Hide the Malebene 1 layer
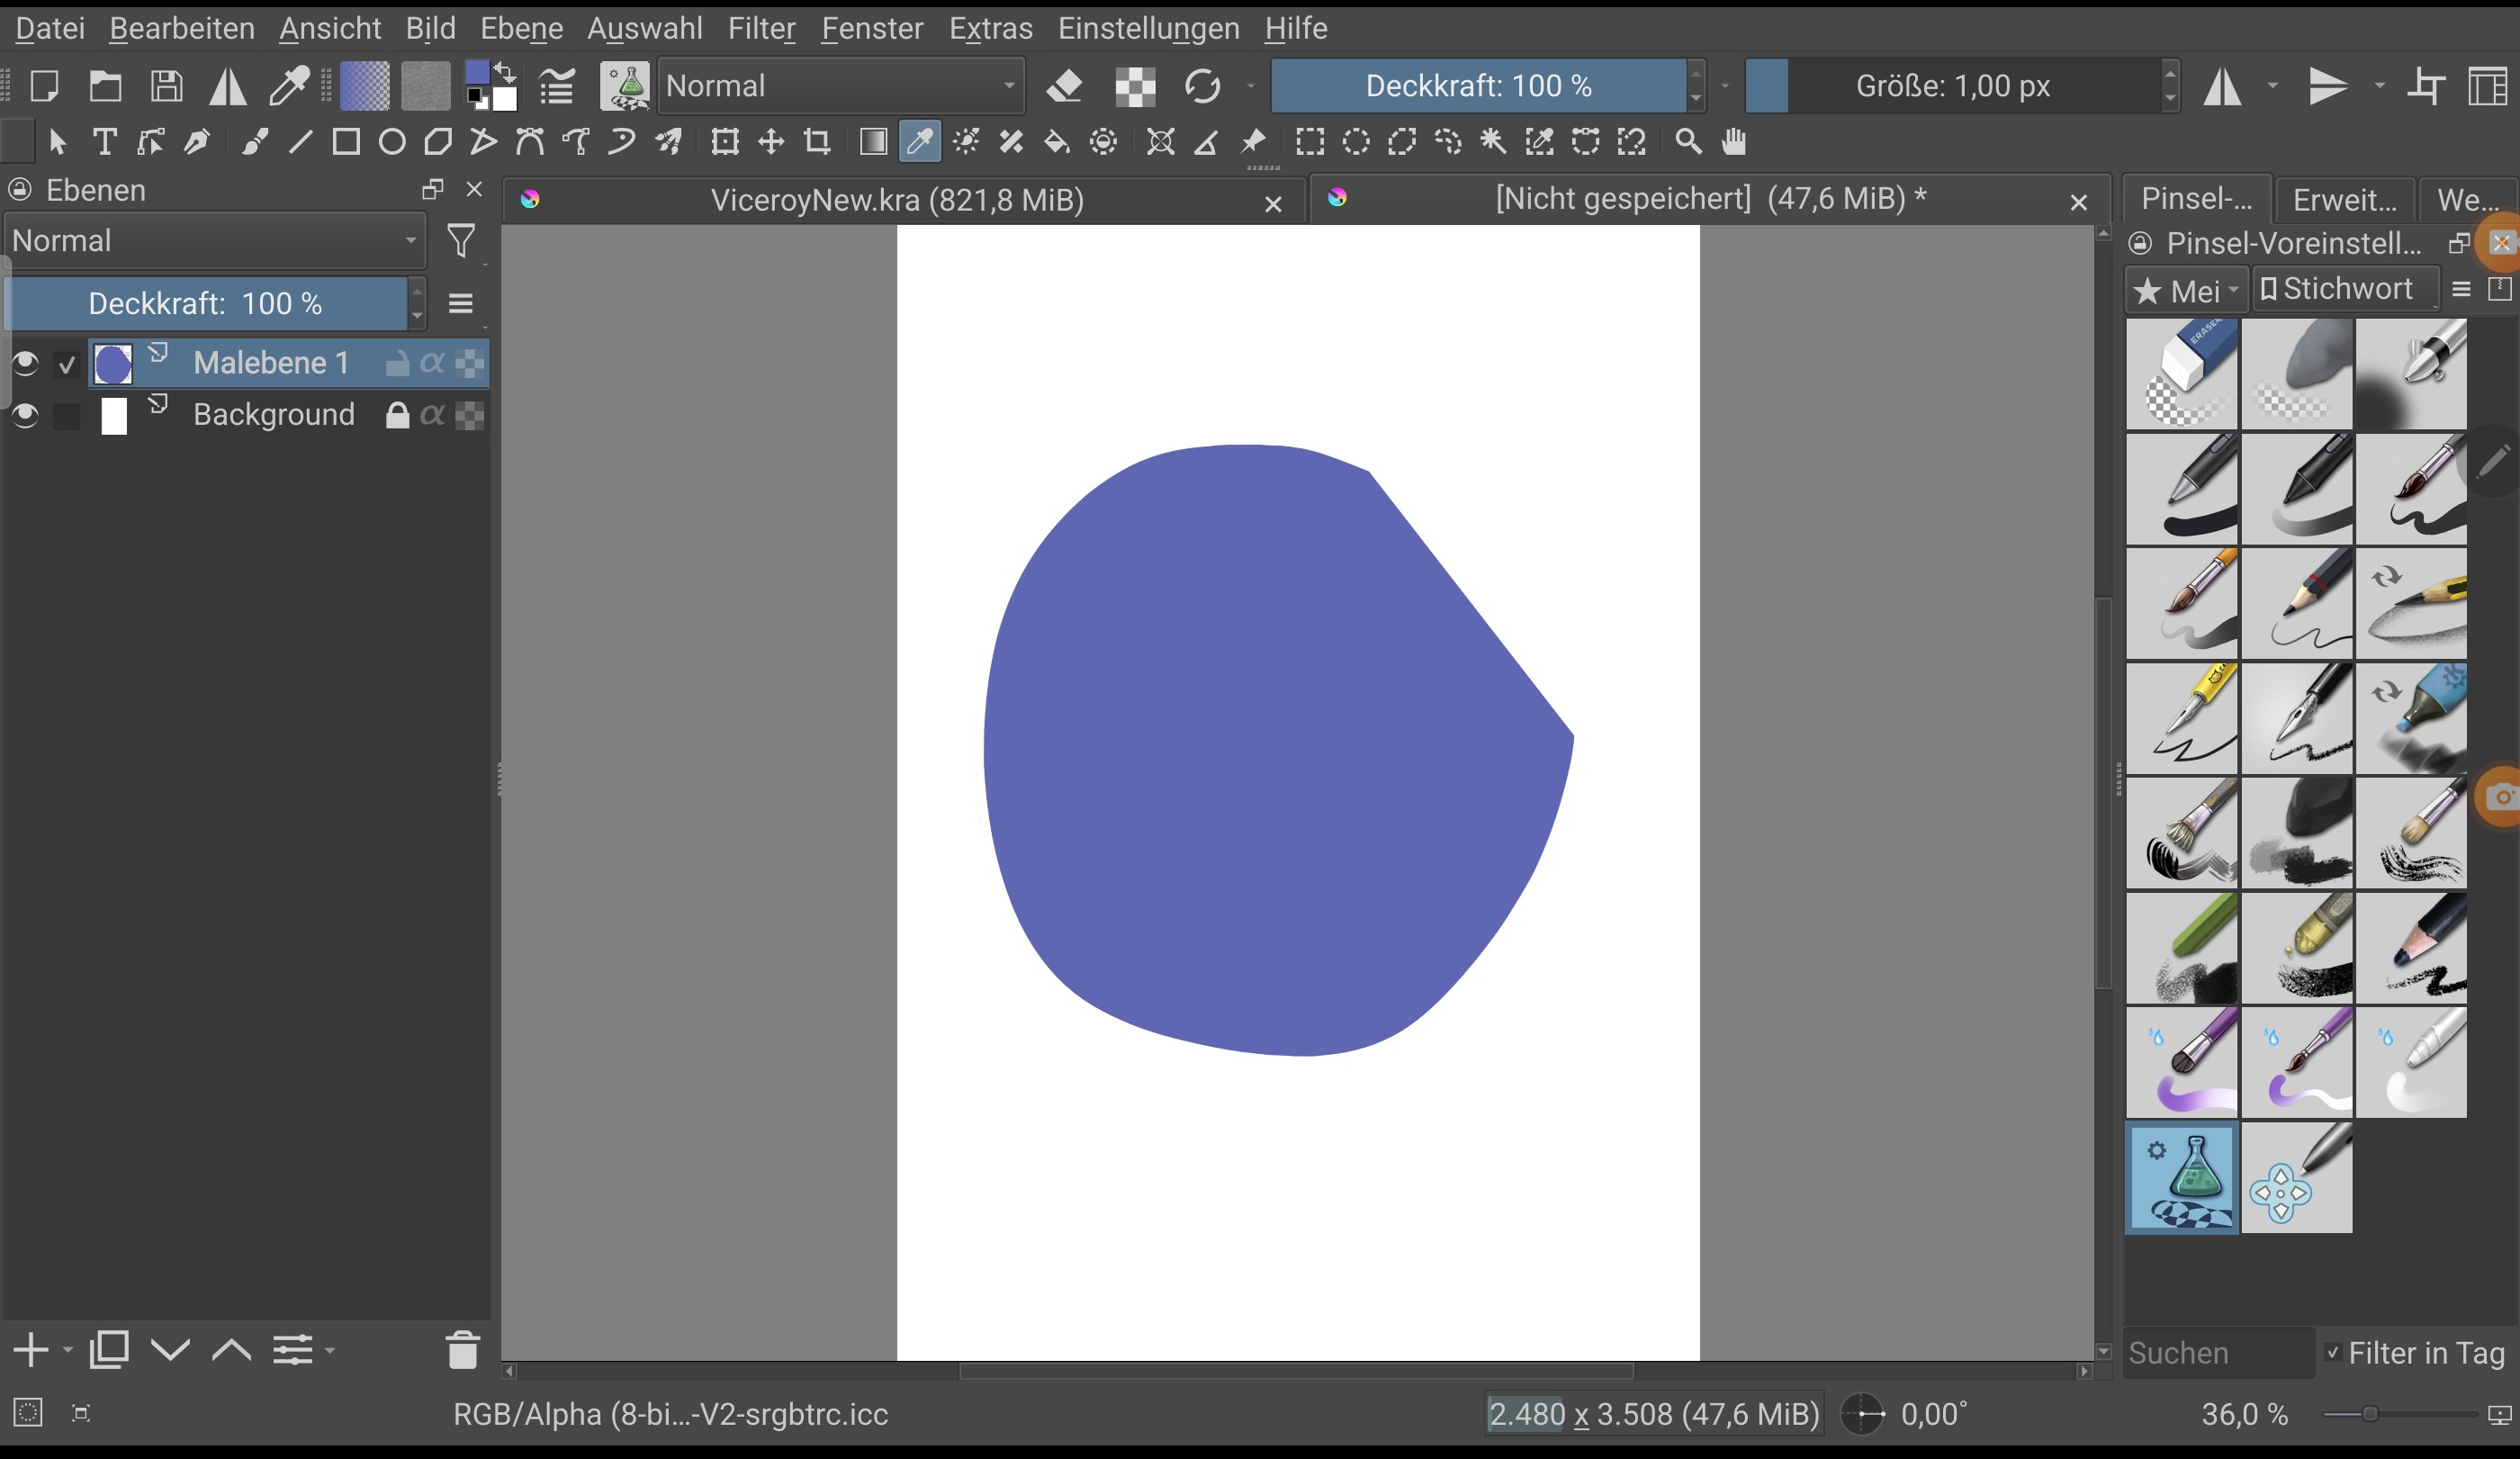Image resolution: width=2520 pixels, height=1459 pixels. [x=26, y=363]
